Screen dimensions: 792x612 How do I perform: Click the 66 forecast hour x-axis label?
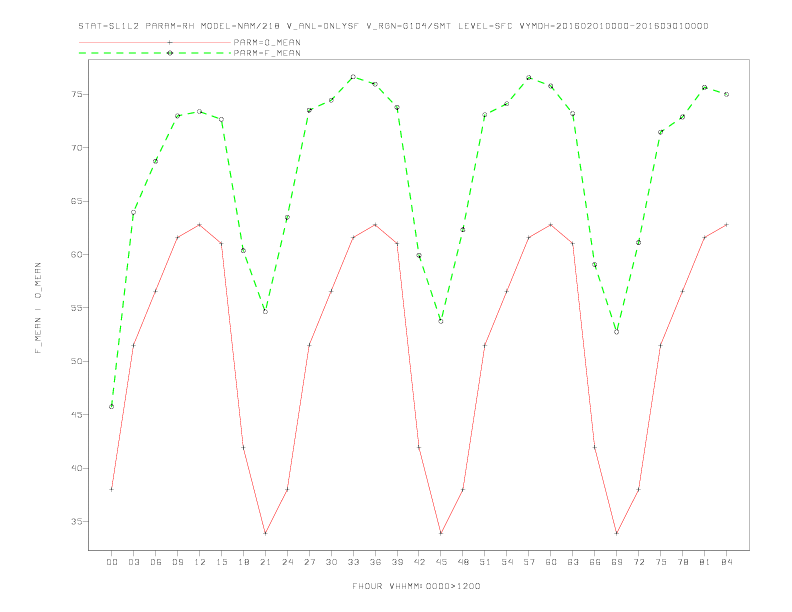click(595, 562)
